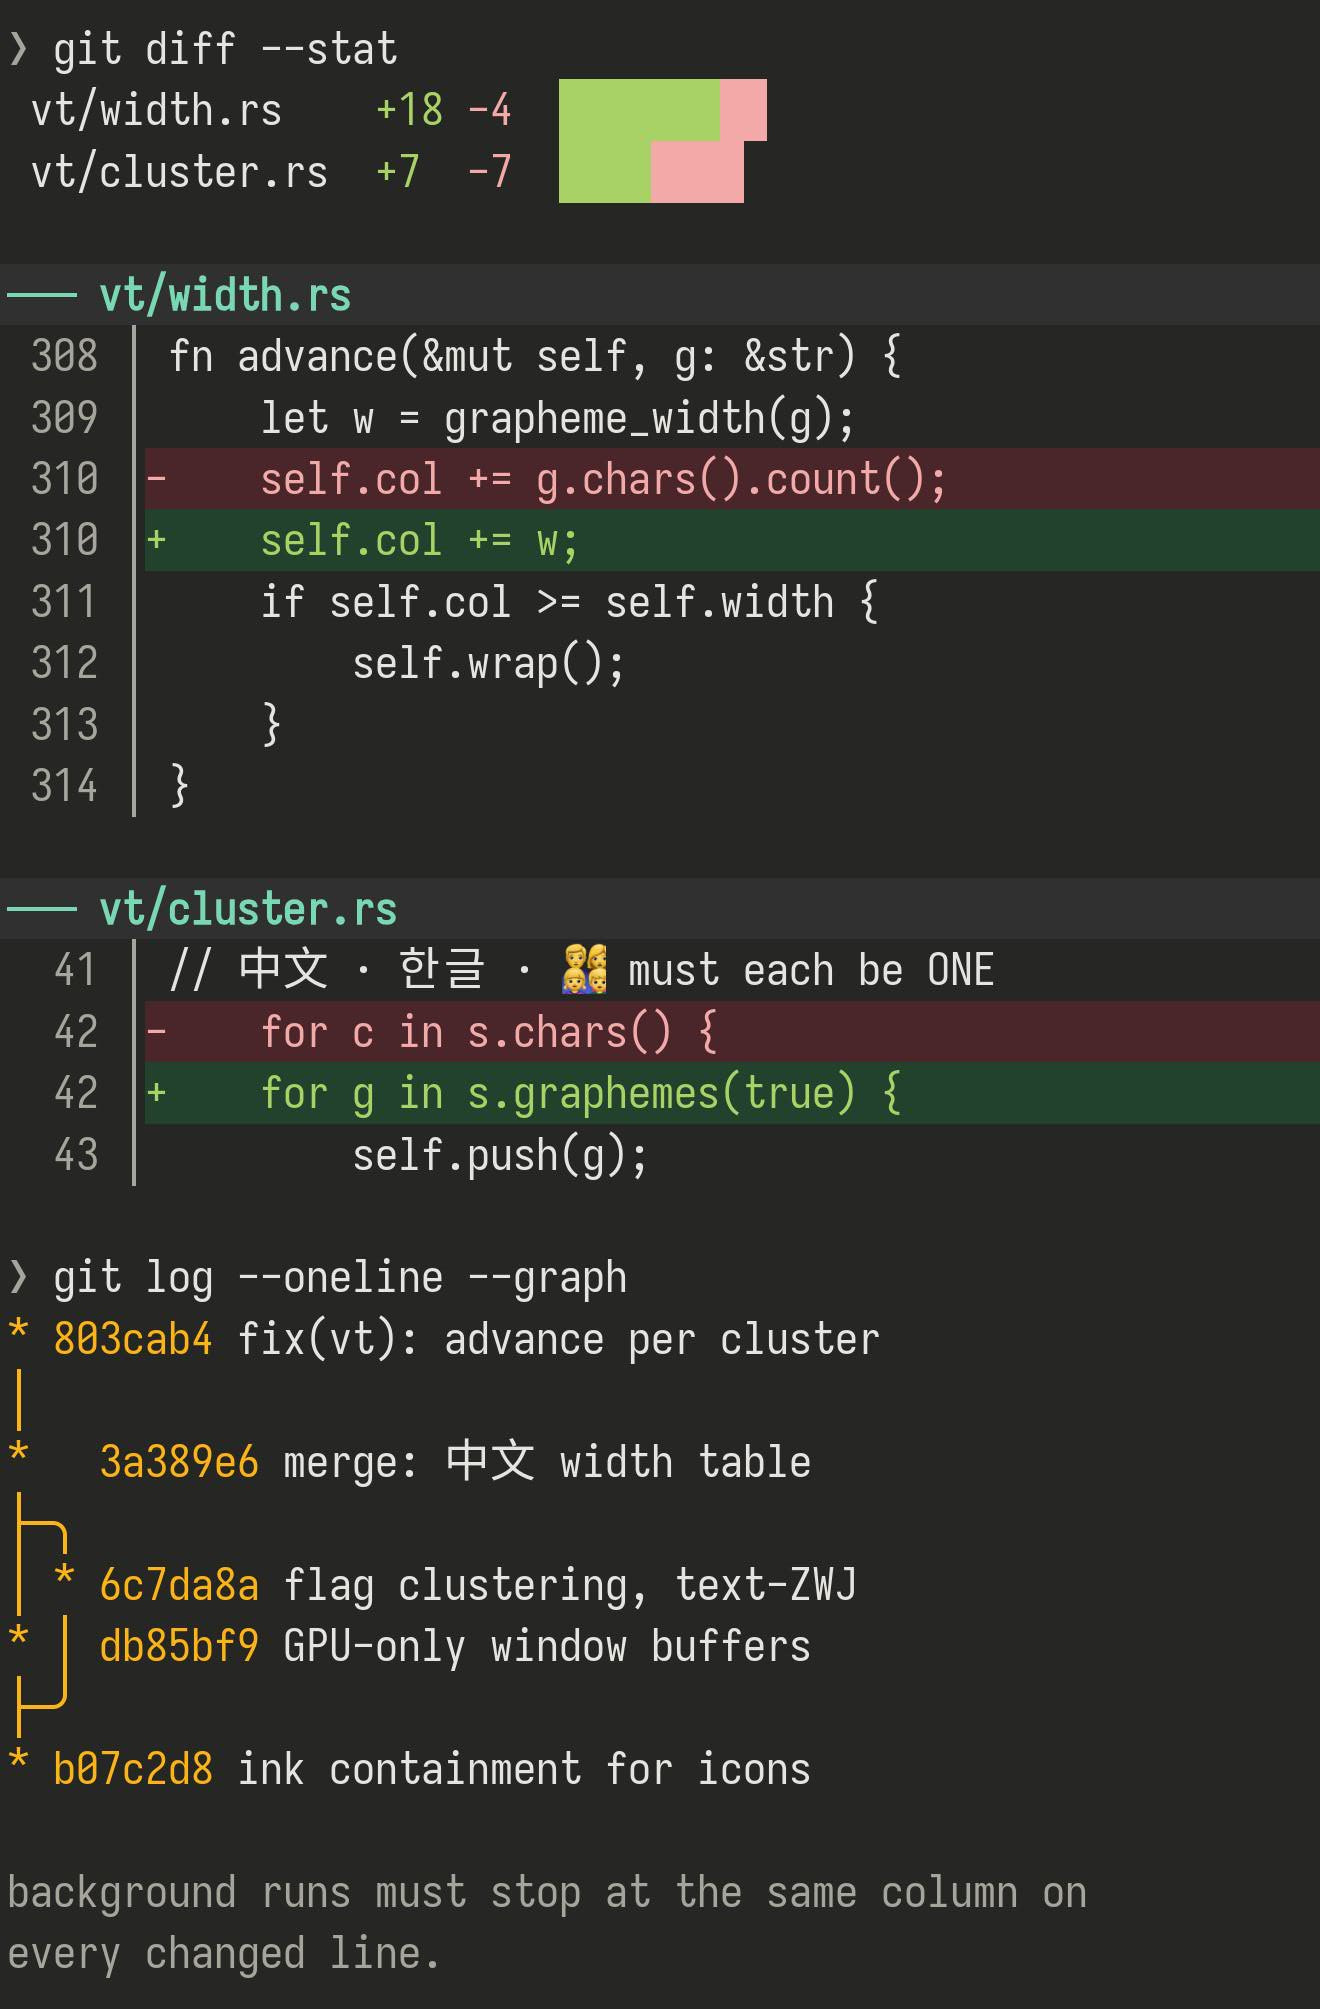Click the vt/cluster.rs diff section header

click(x=660, y=909)
